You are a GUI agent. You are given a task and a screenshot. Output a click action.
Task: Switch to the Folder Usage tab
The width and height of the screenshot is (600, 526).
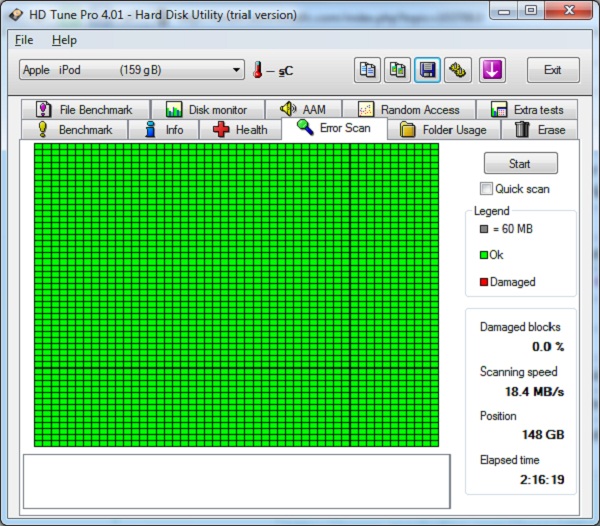[x=444, y=130]
